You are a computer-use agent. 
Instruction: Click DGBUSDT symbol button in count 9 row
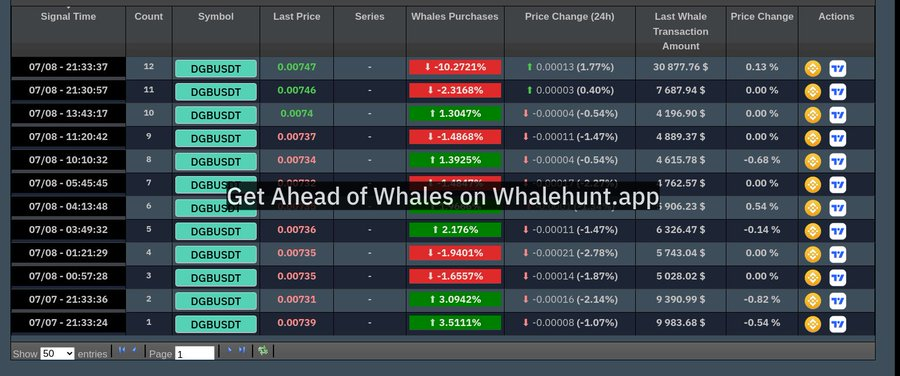[216, 138]
